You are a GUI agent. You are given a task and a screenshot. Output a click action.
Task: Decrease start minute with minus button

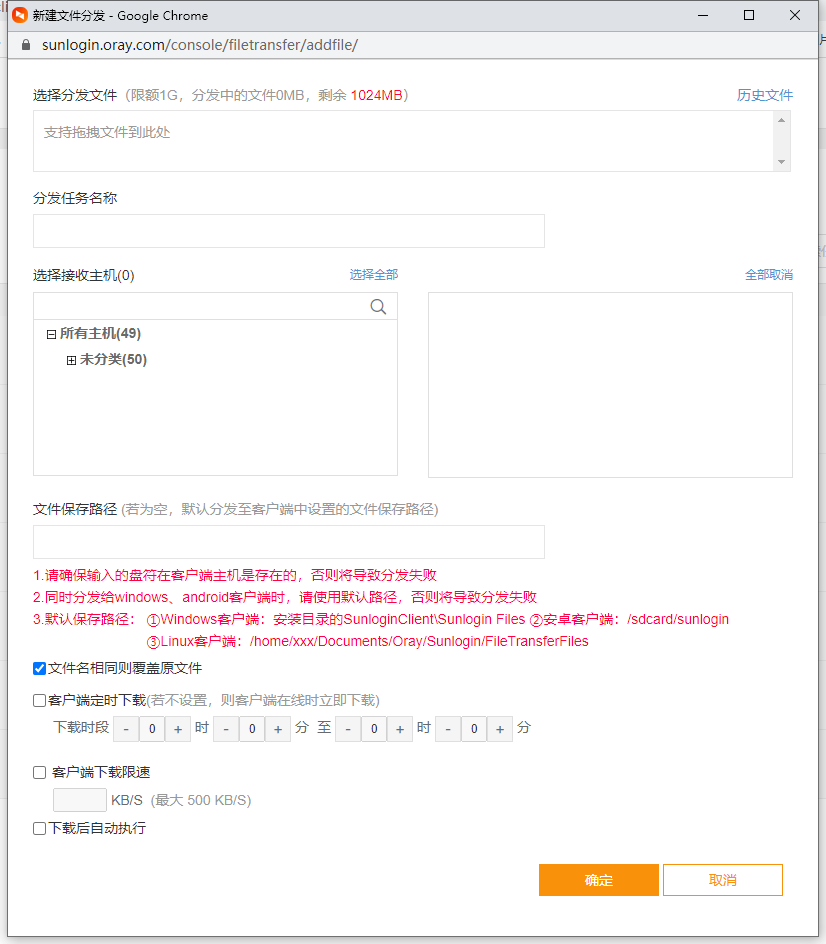tap(226, 729)
